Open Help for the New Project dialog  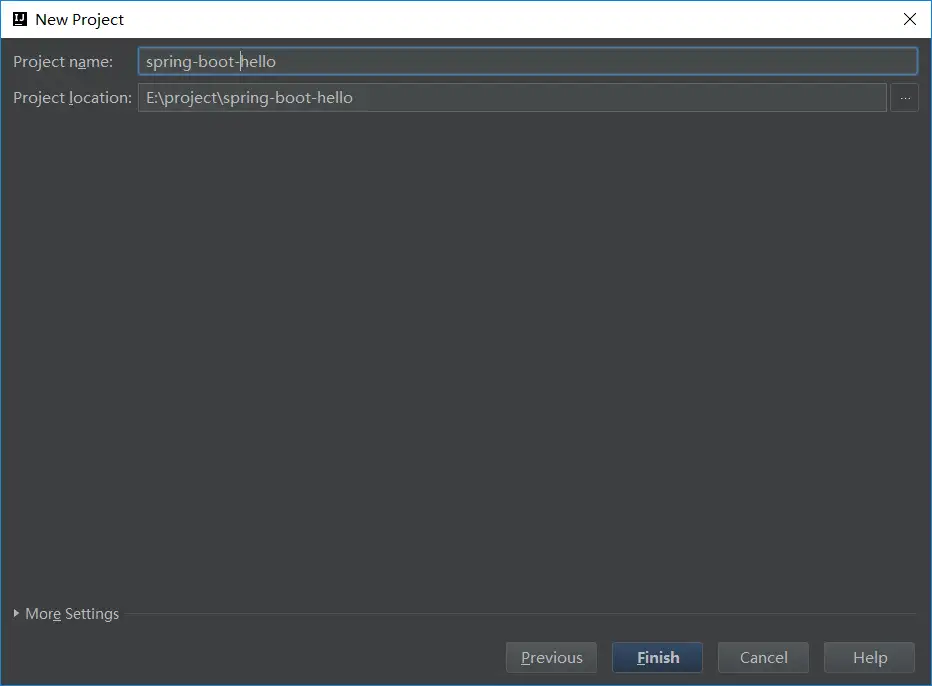coord(869,658)
